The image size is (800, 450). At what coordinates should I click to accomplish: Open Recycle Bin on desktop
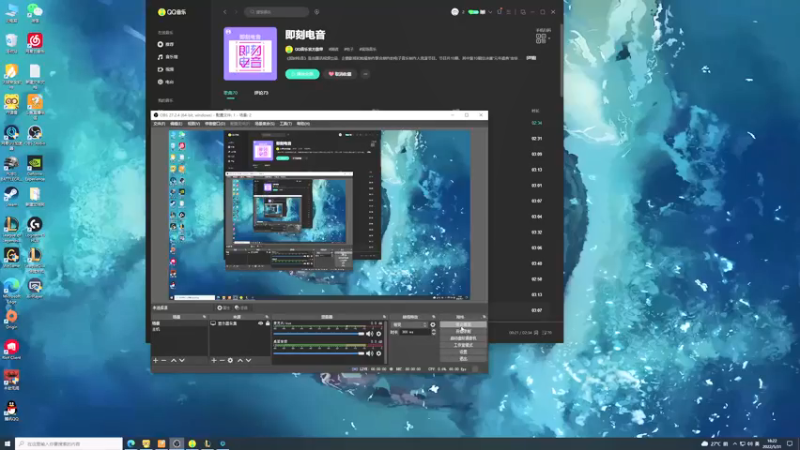(x=11, y=43)
